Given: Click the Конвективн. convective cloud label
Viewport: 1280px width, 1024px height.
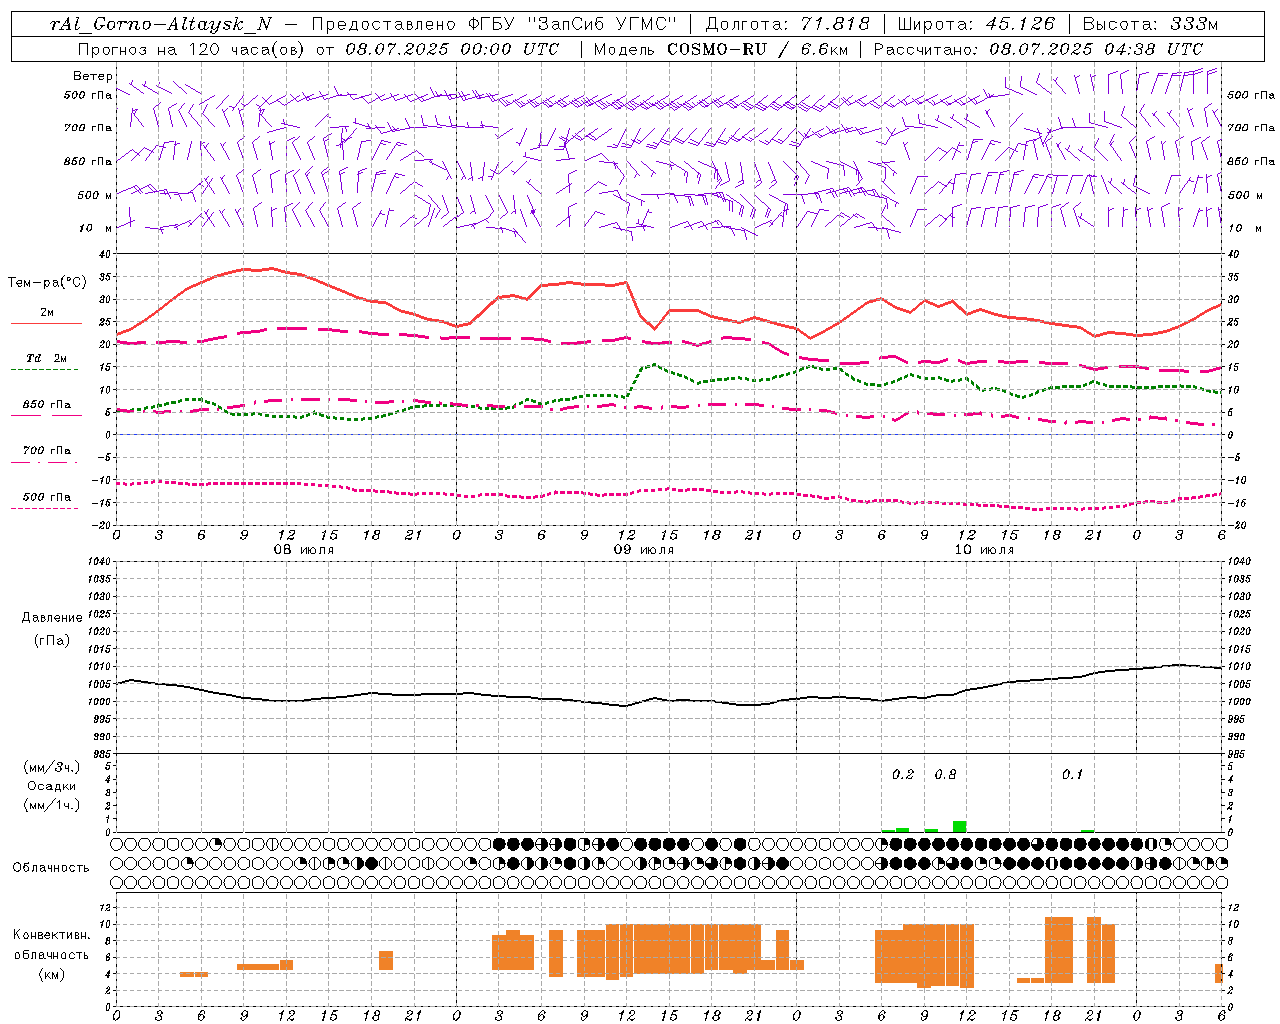Looking at the screenshot, I should [x=52, y=935].
